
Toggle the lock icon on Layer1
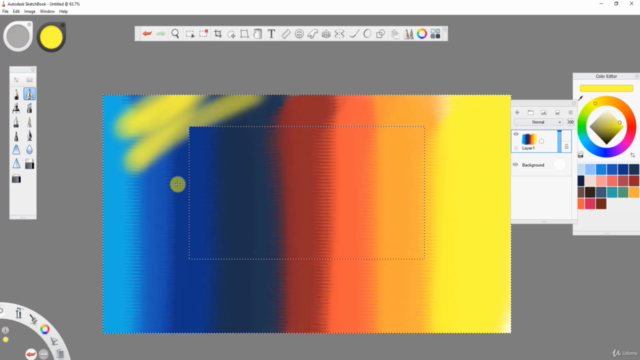[x=567, y=147]
